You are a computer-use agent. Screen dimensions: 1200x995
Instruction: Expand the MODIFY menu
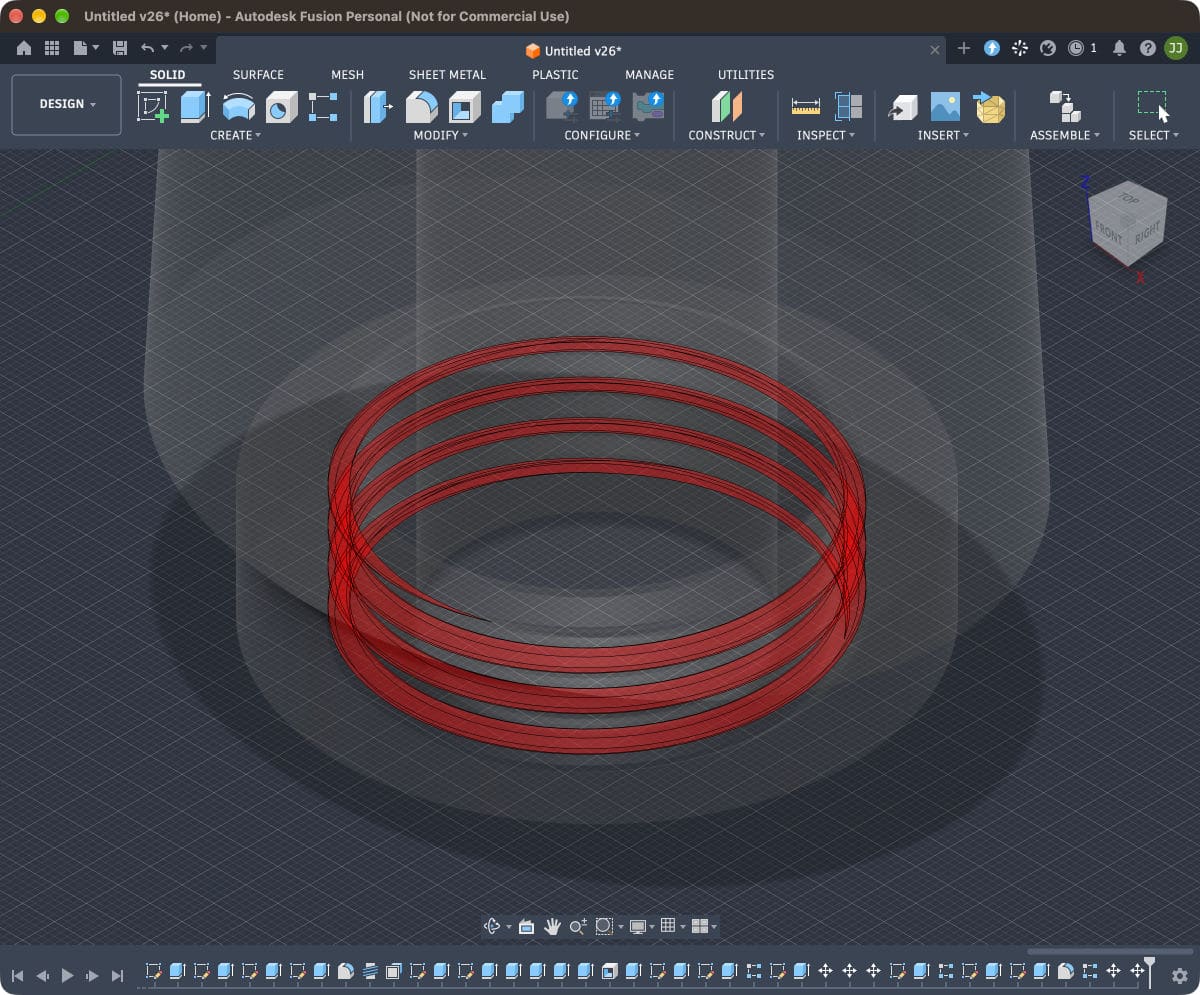pos(441,135)
